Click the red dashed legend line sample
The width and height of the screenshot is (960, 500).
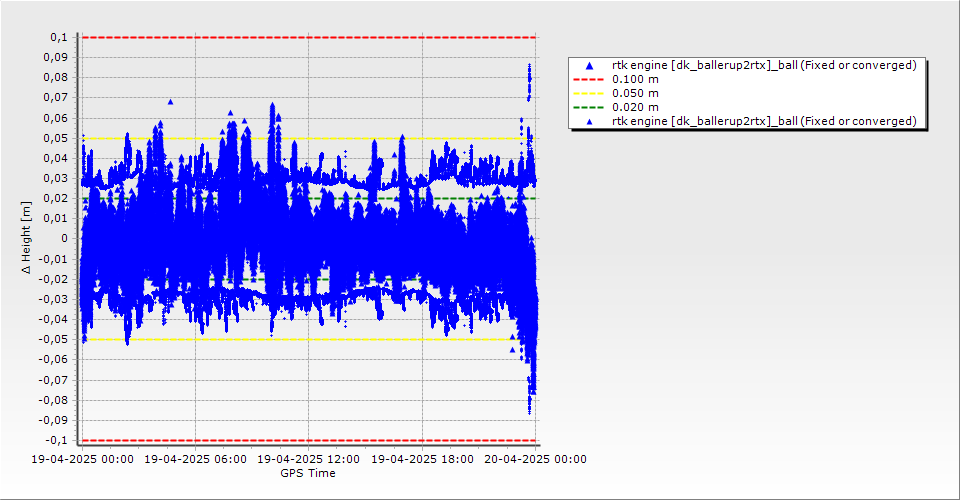(588, 80)
